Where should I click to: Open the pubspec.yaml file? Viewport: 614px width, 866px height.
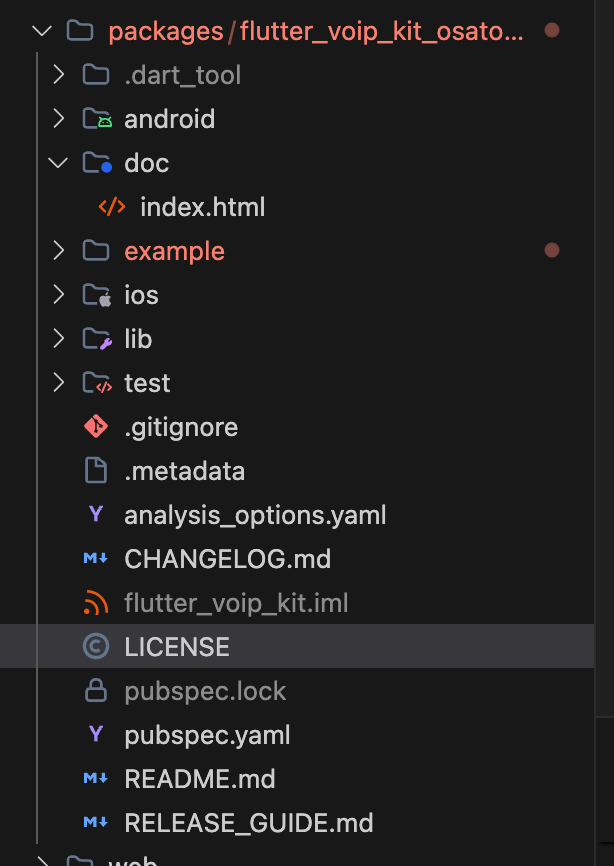(207, 735)
